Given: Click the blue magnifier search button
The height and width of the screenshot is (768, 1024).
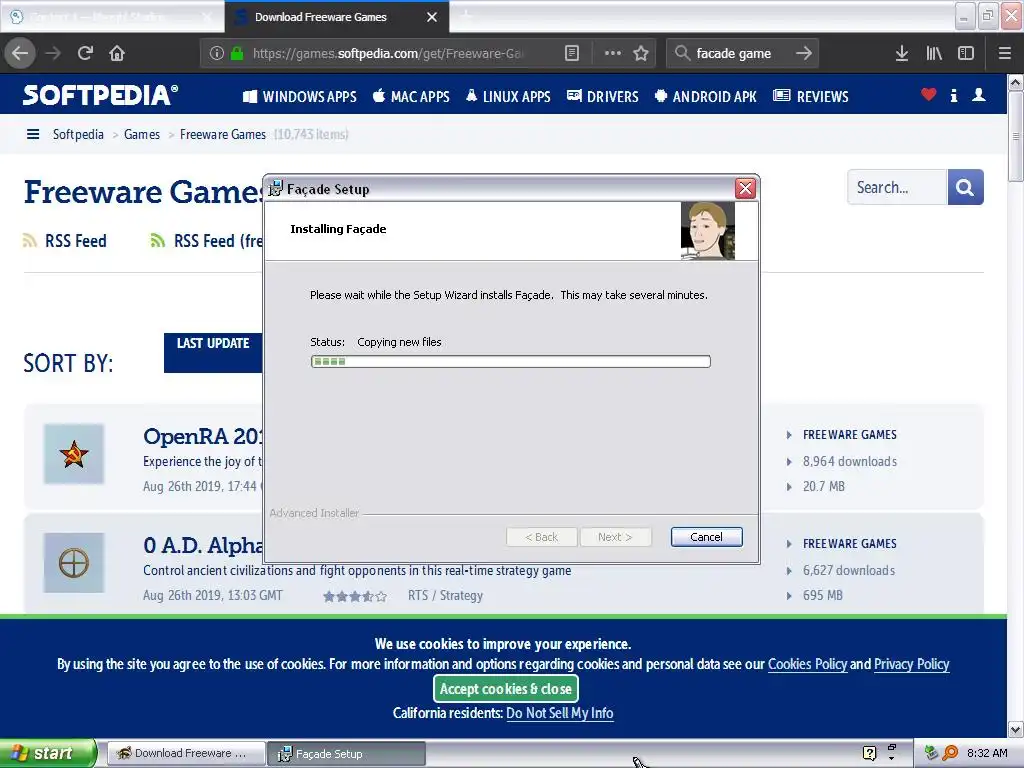Looking at the screenshot, I should pos(965,187).
